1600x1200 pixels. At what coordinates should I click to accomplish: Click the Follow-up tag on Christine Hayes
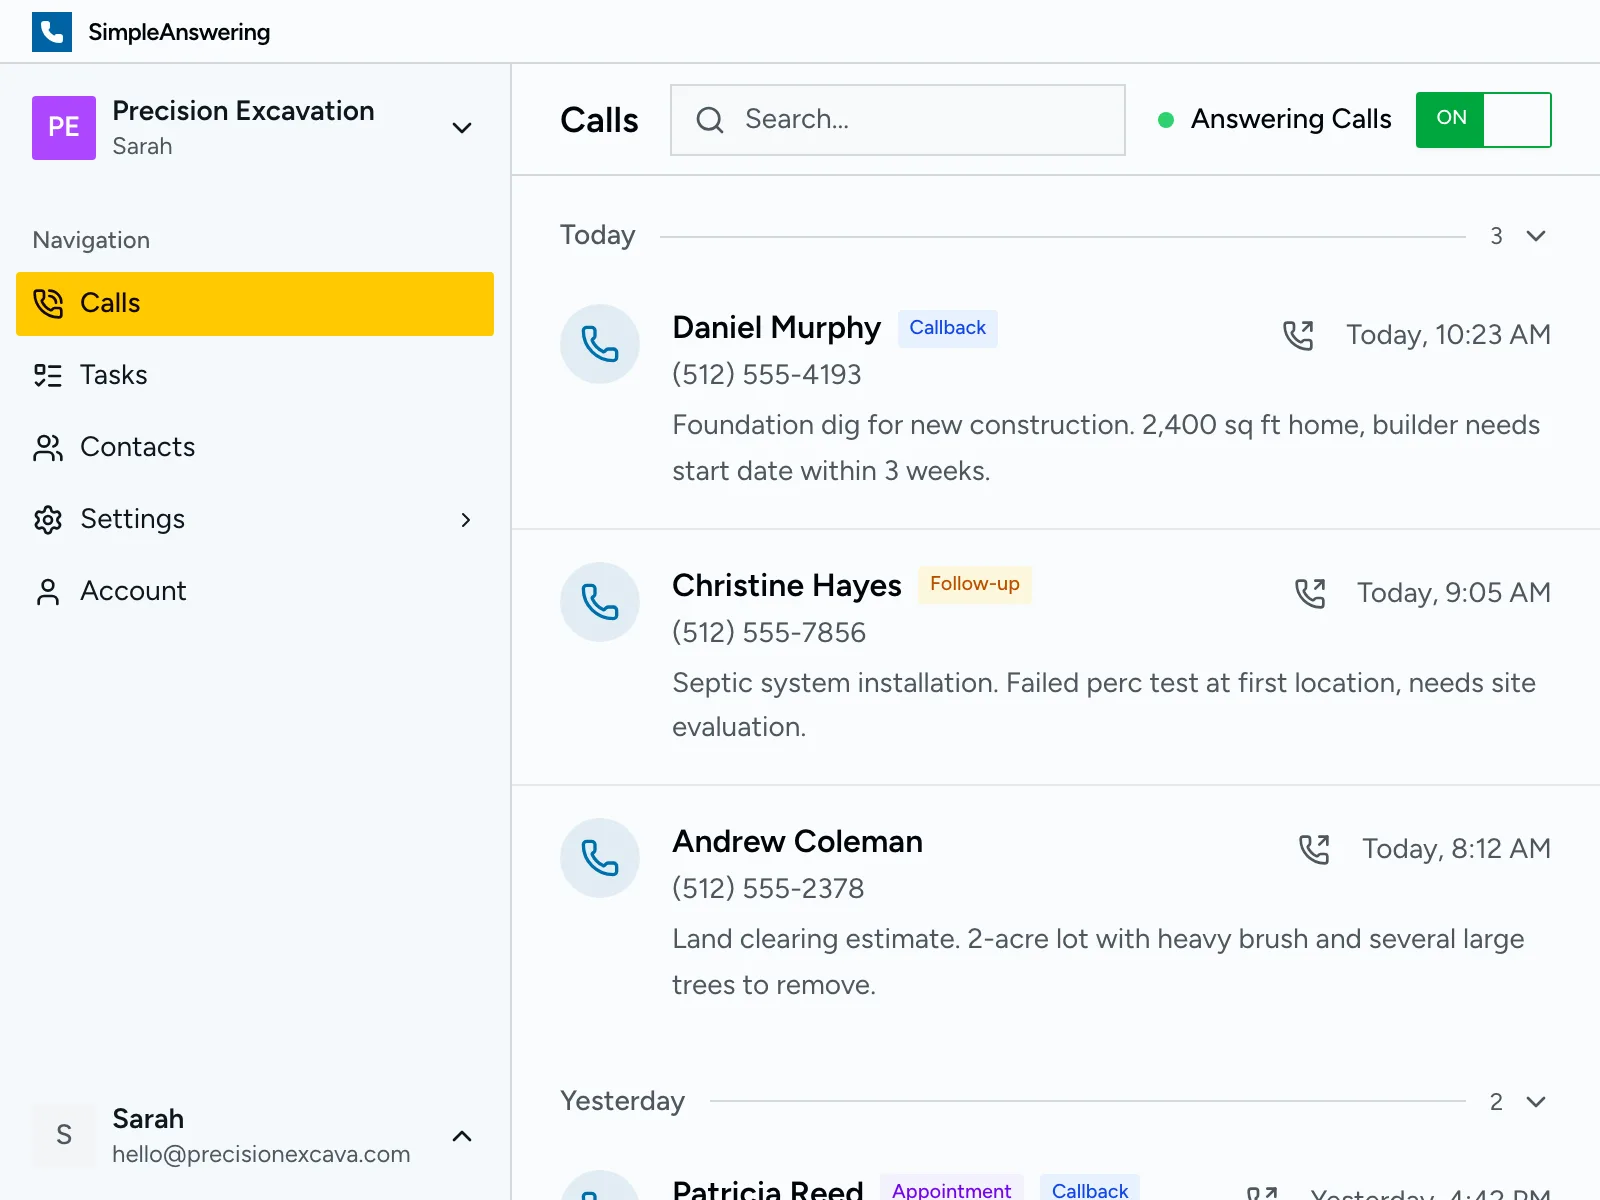pyautogui.click(x=974, y=584)
